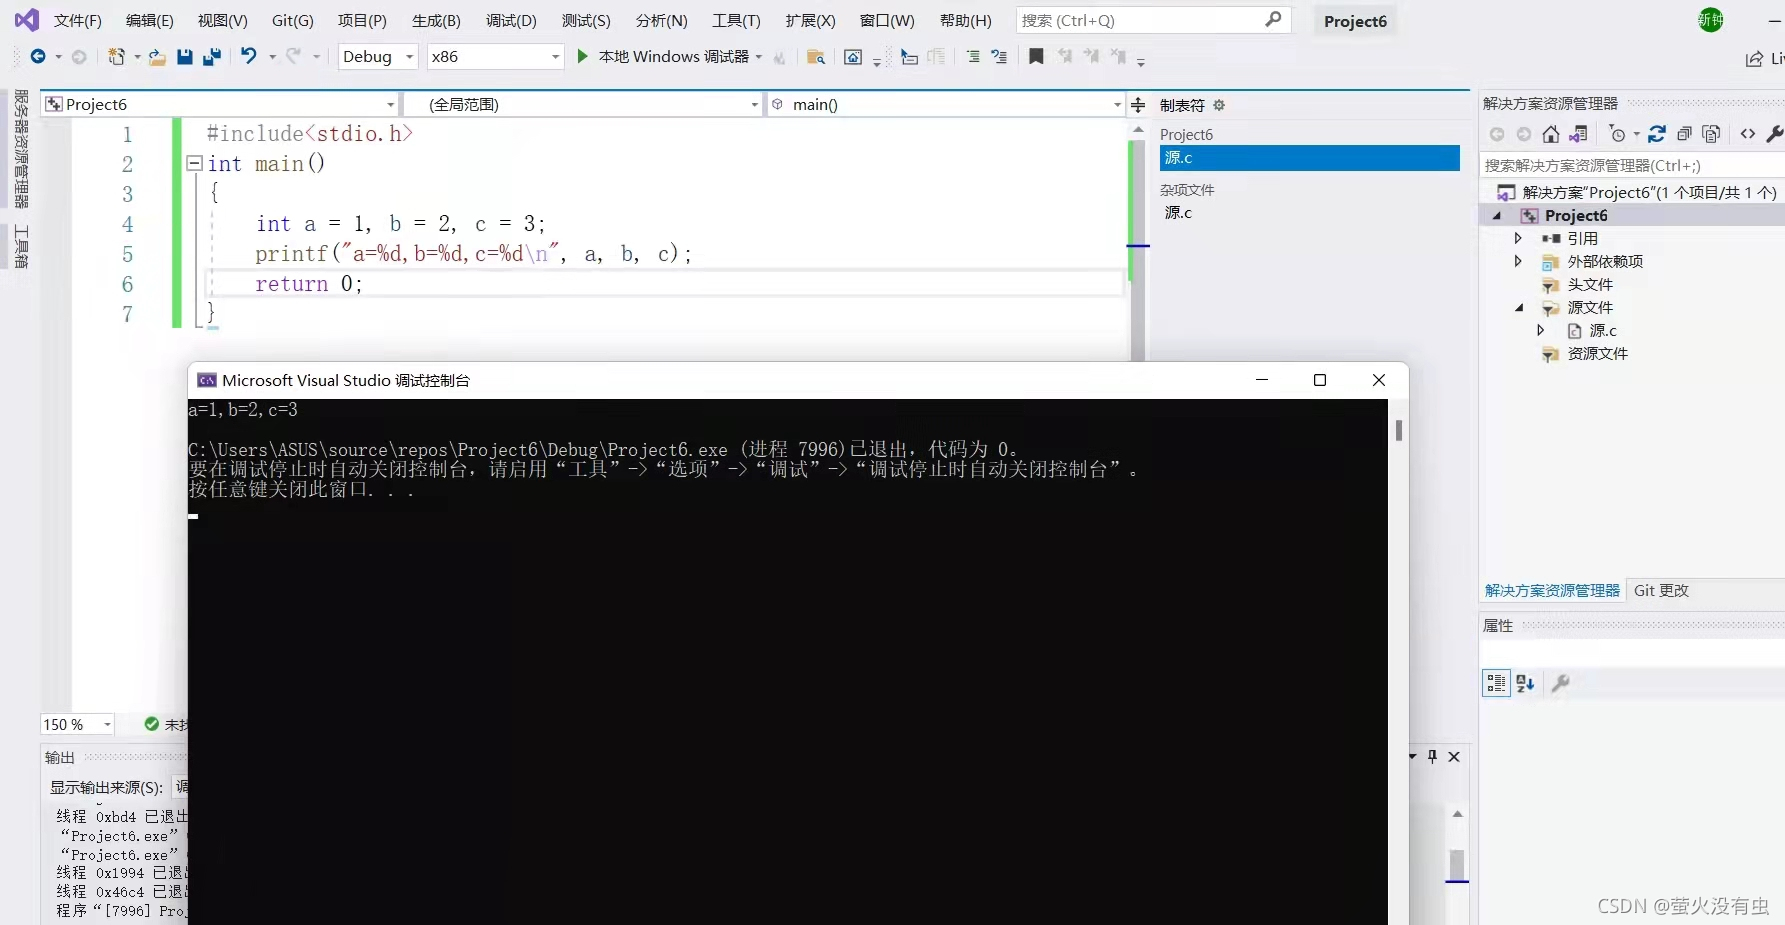1785x925 pixels.
Task: Open the main() member dropdown
Action: (x=947, y=104)
